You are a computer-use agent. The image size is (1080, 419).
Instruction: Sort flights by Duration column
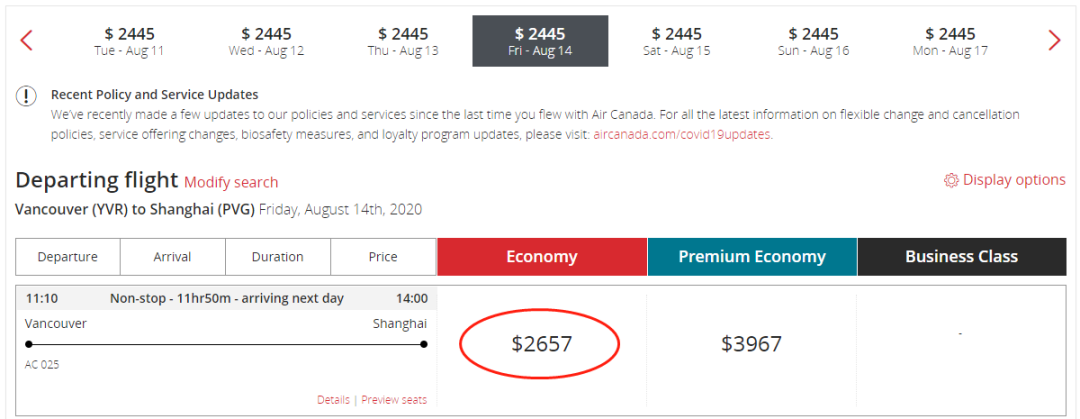click(277, 257)
